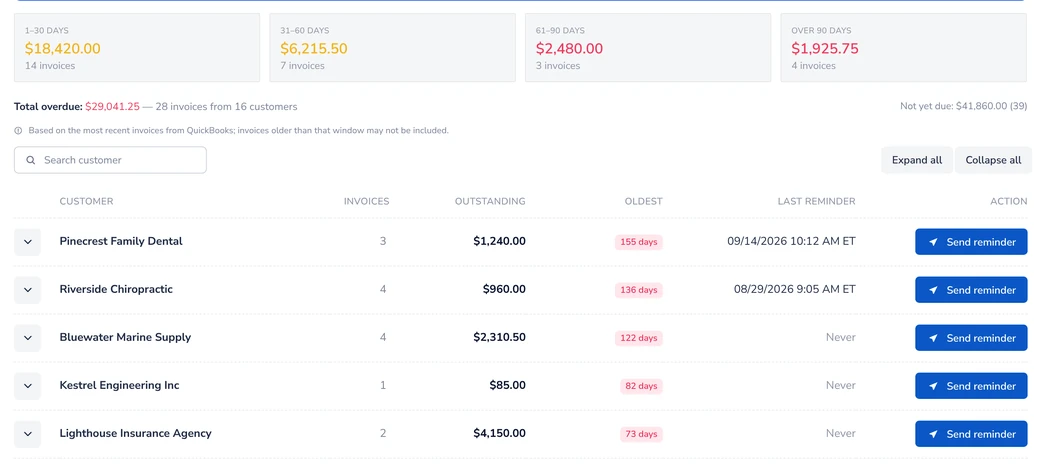
Task: Click the Bluewater Marine Supply customer name
Action: click(125, 337)
